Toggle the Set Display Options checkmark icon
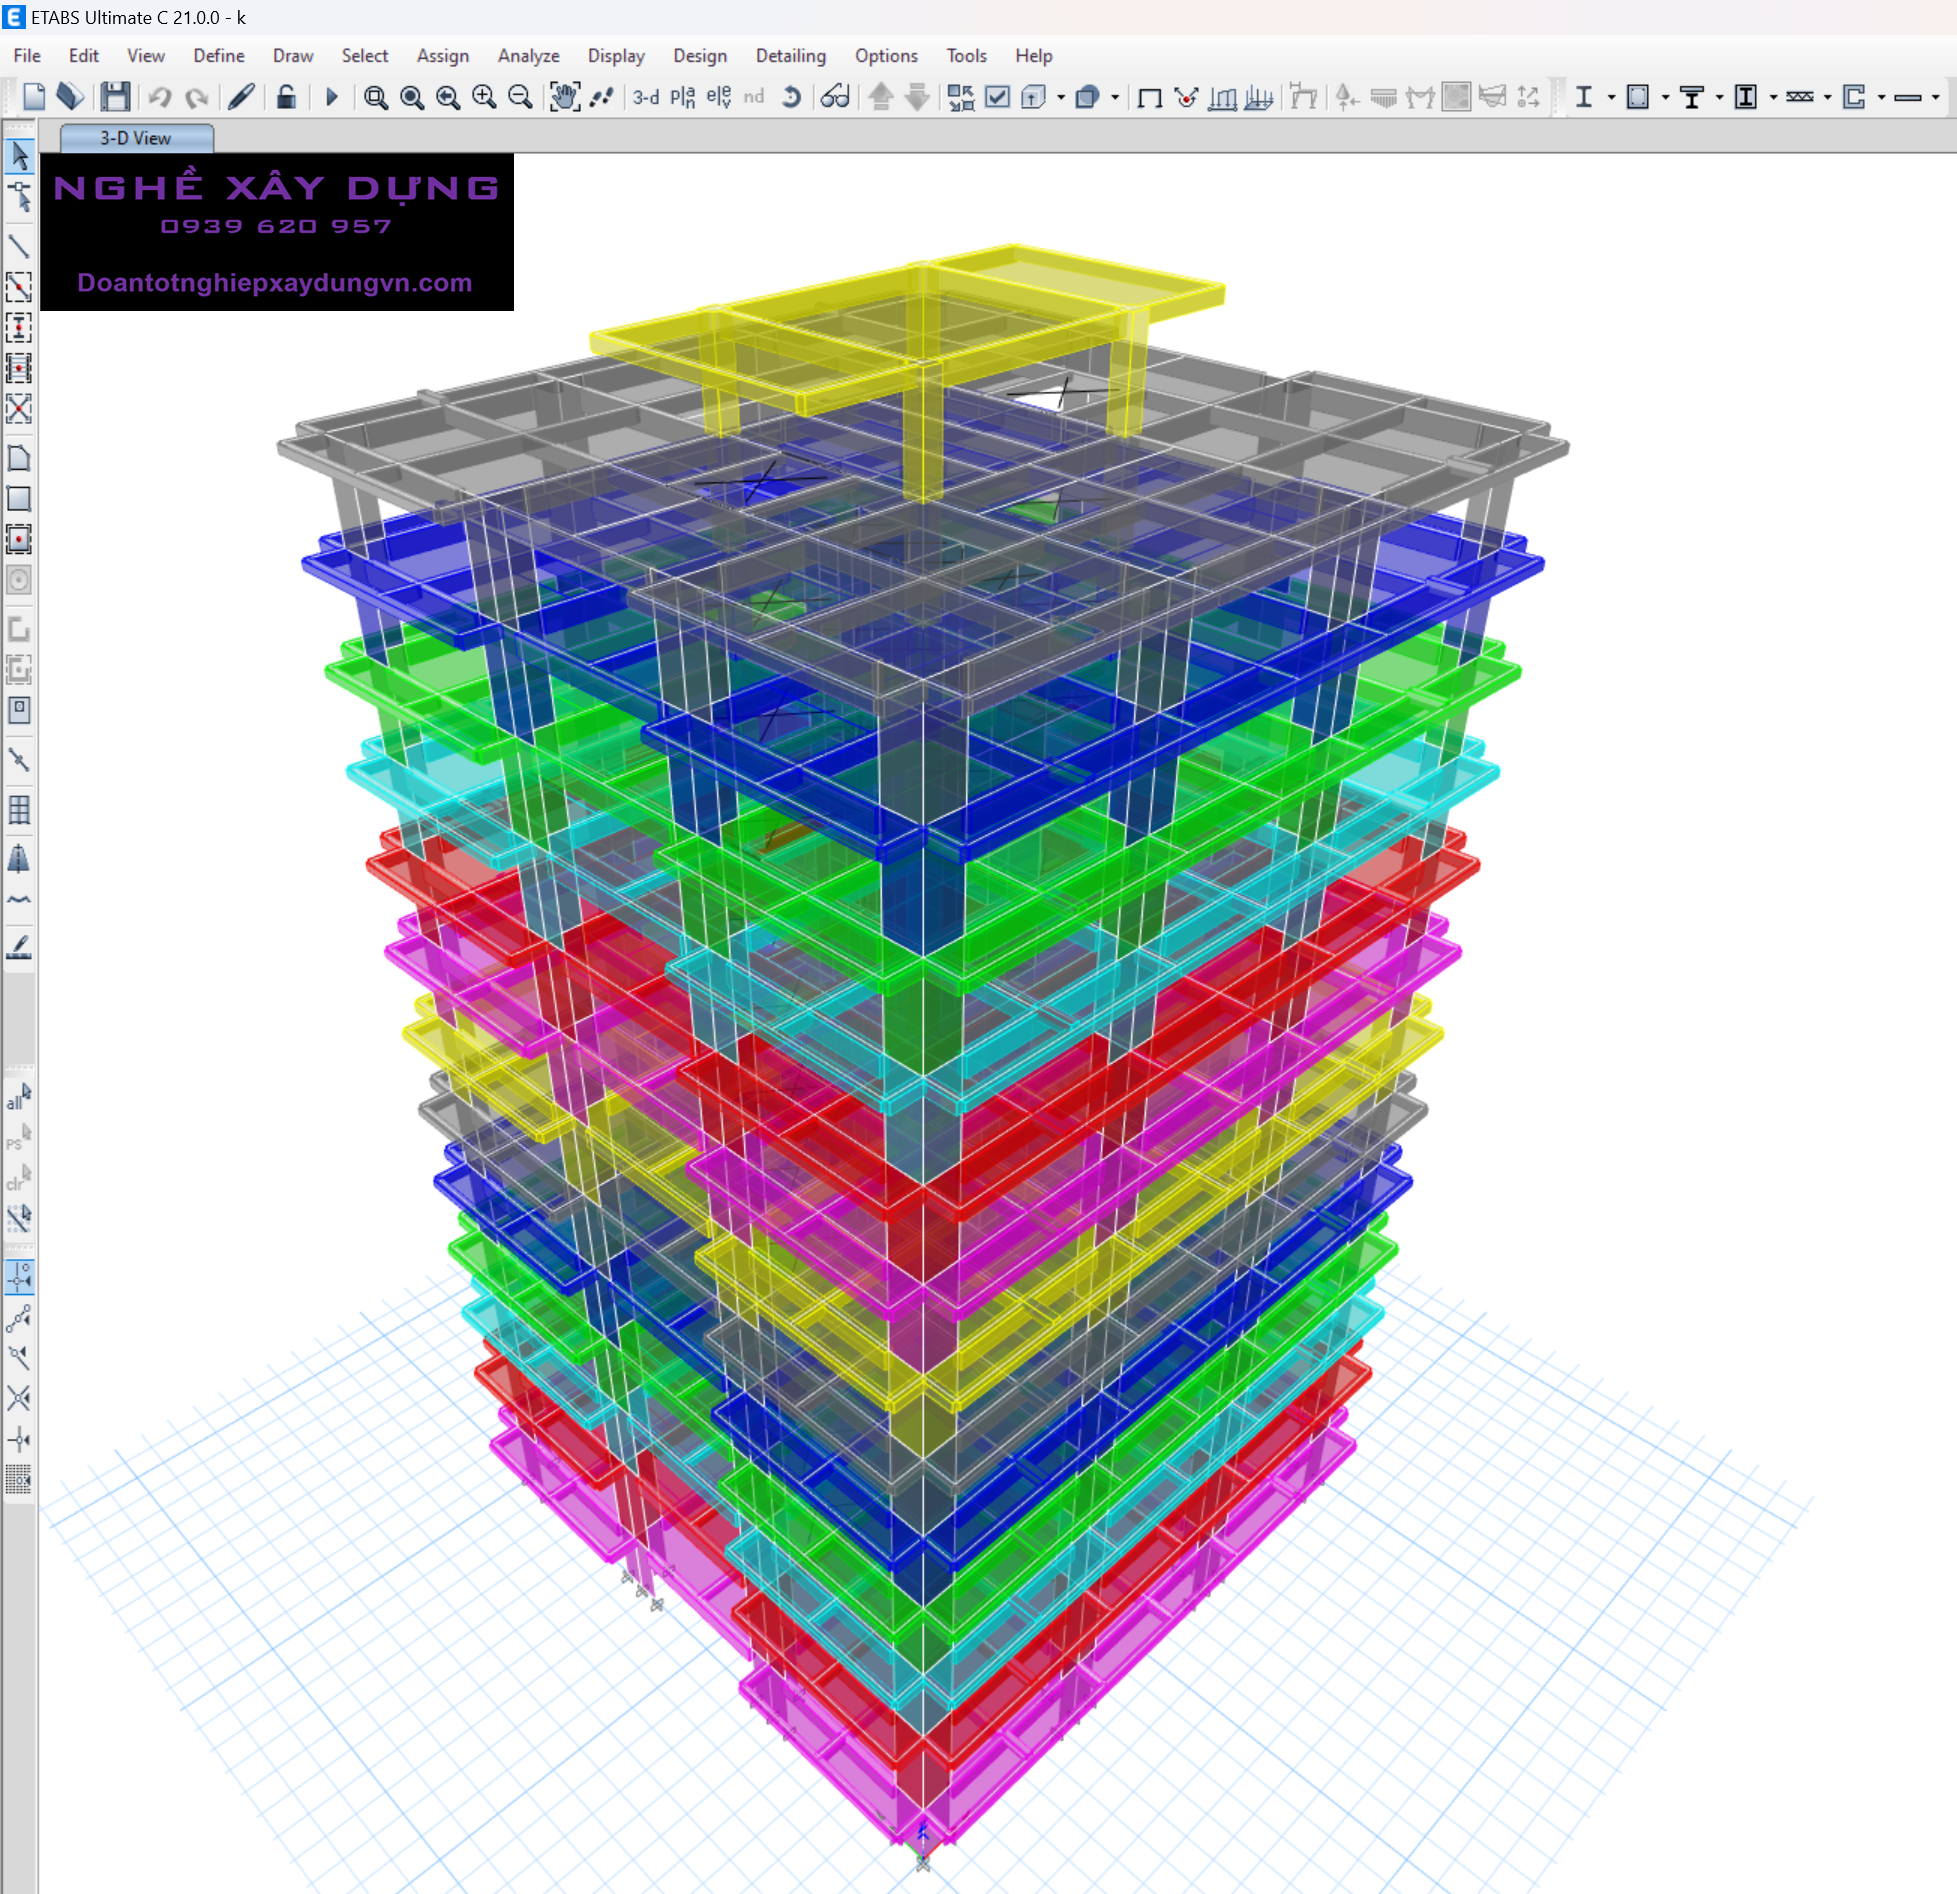Viewport: 1957px width, 1894px height. pyautogui.click(x=997, y=97)
